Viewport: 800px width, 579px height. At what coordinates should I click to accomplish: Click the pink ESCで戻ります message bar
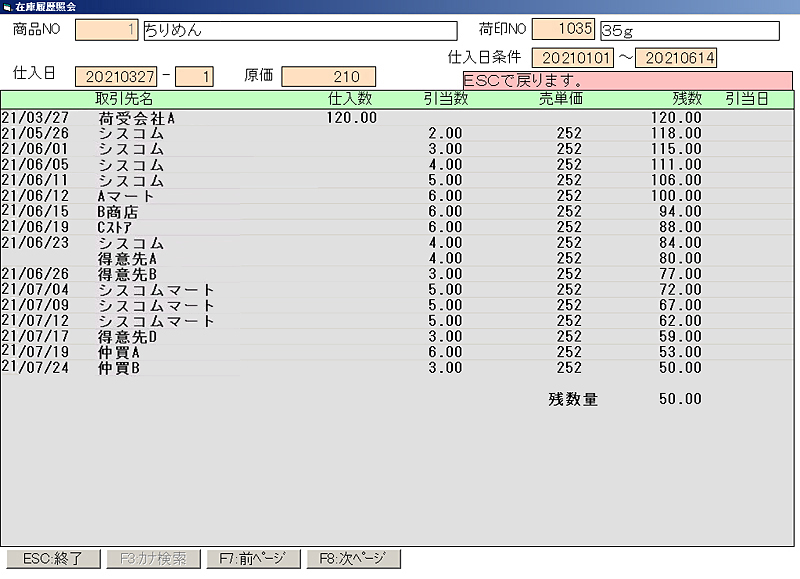coord(627,79)
